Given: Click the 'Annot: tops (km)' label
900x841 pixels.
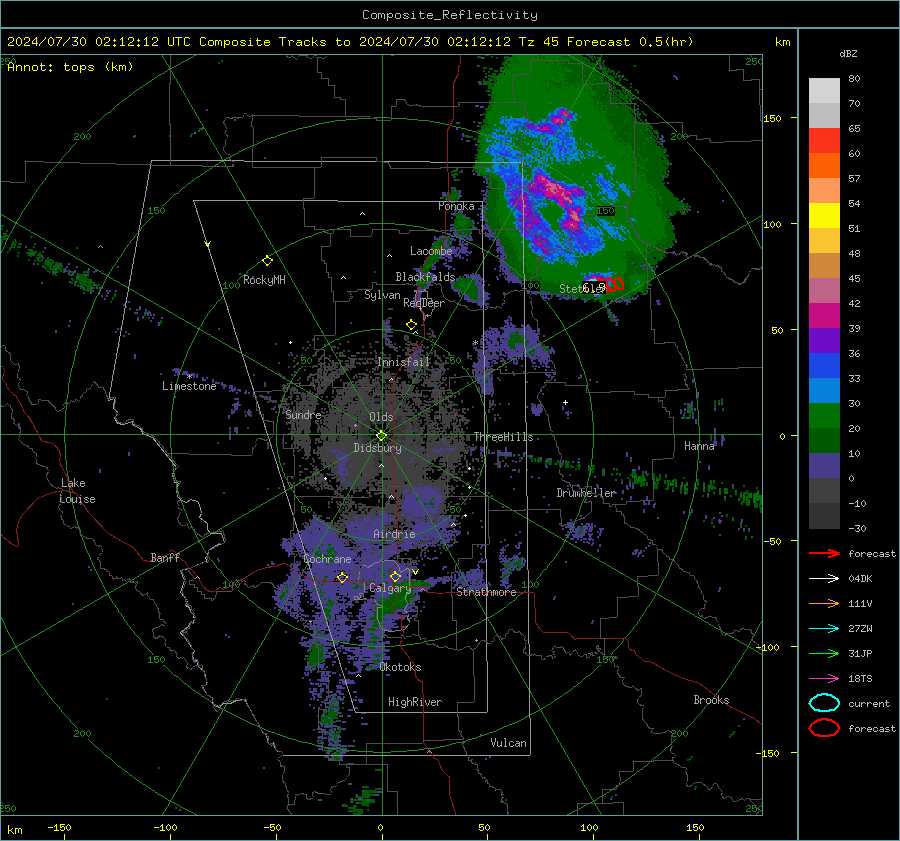Looking at the screenshot, I should 70,67.
